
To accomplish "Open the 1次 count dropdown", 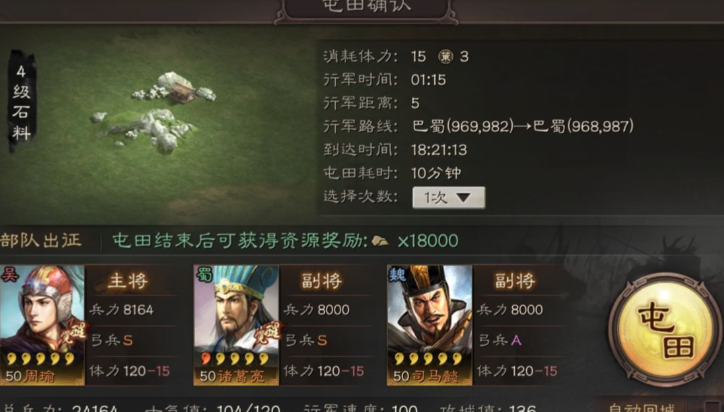I will 448,198.
